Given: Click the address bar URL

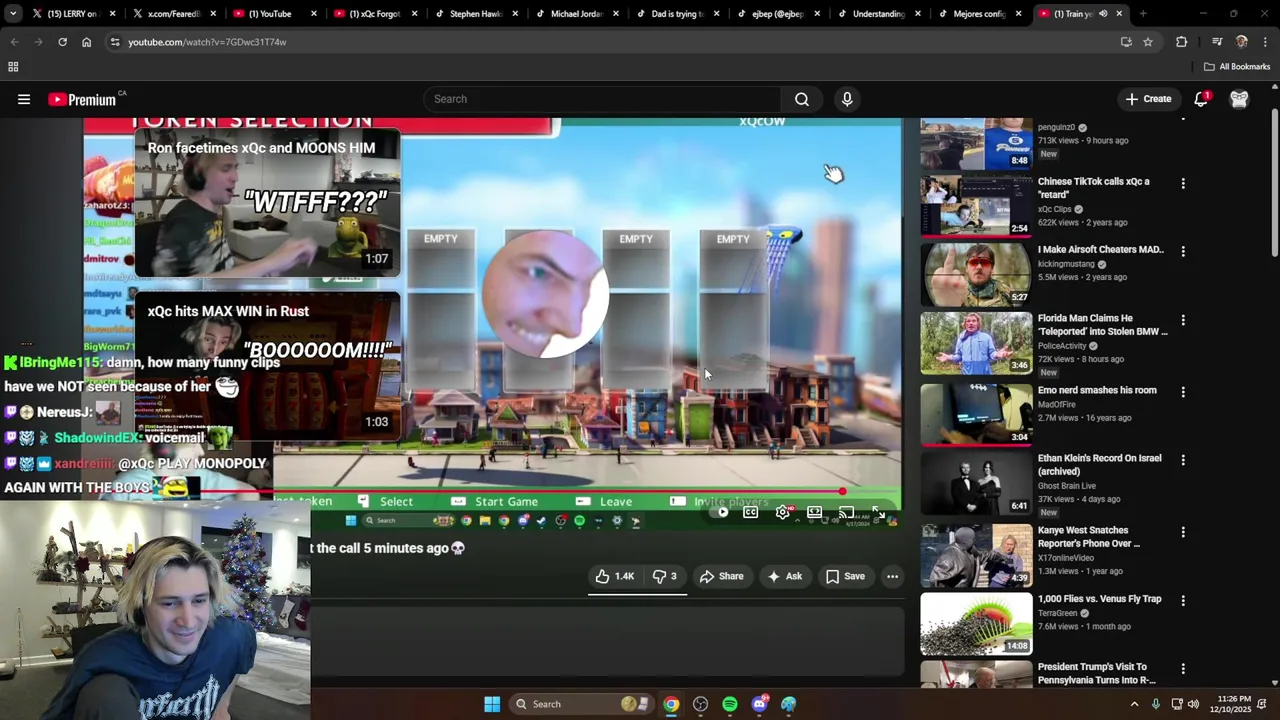Looking at the screenshot, I should (207, 42).
